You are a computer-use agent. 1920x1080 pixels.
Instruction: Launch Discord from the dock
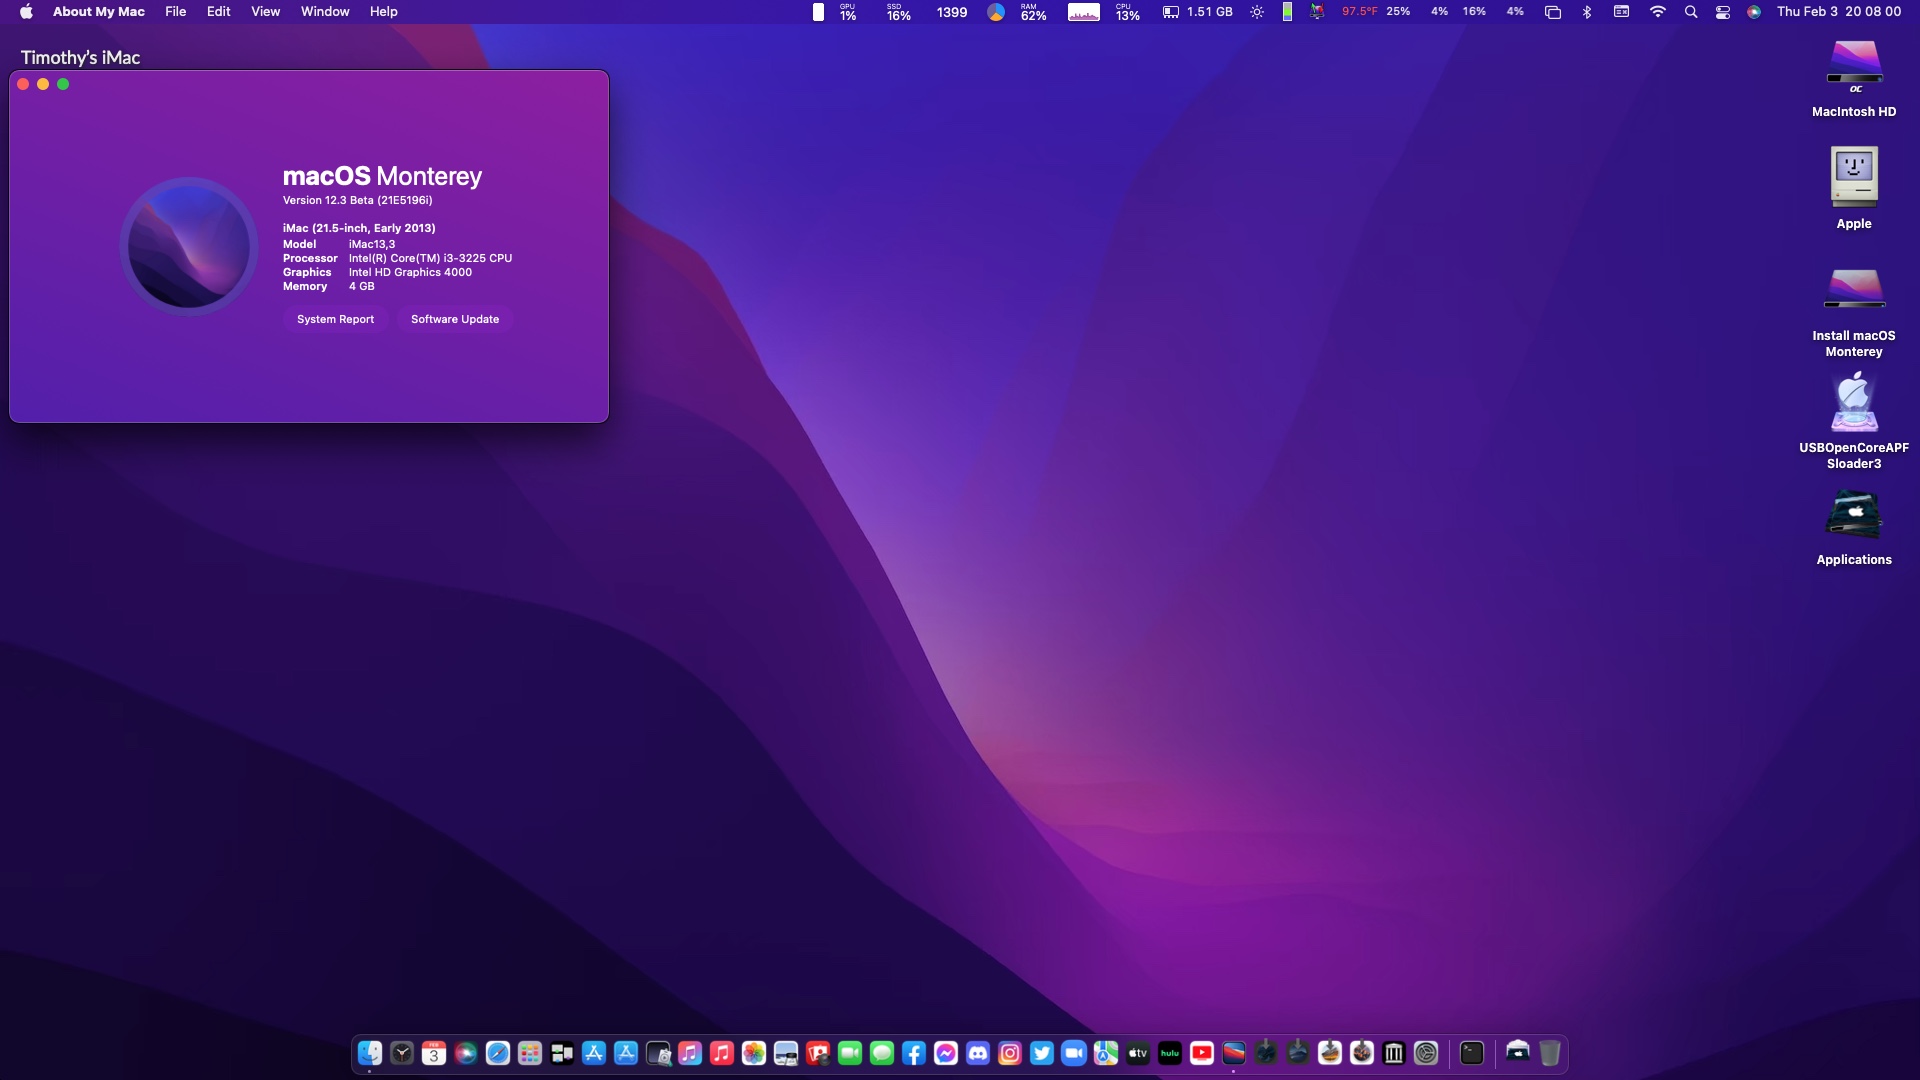tap(977, 1051)
